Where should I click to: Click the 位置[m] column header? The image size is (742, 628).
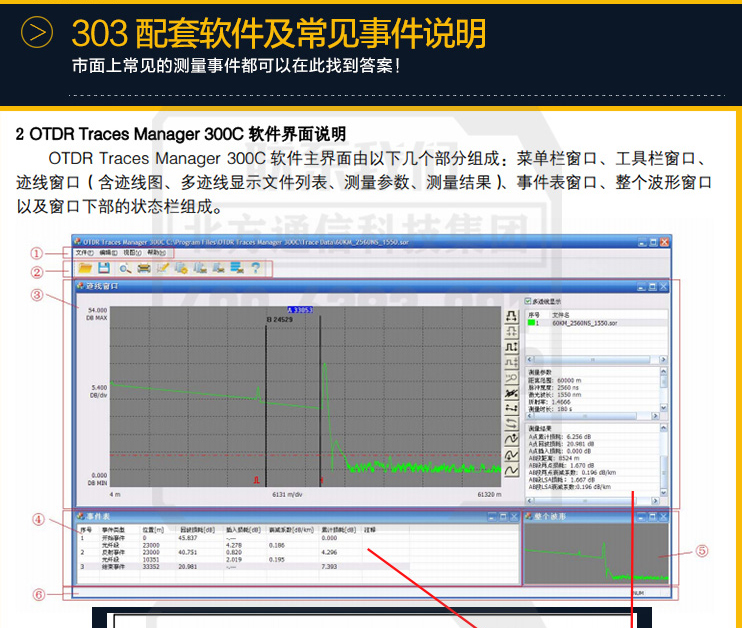click(153, 530)
